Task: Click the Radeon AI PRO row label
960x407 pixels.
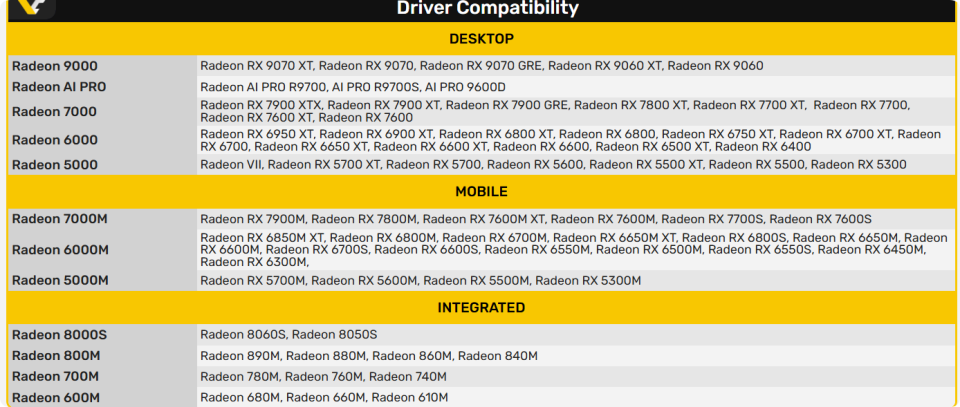Action: click(x=59, y=87)
